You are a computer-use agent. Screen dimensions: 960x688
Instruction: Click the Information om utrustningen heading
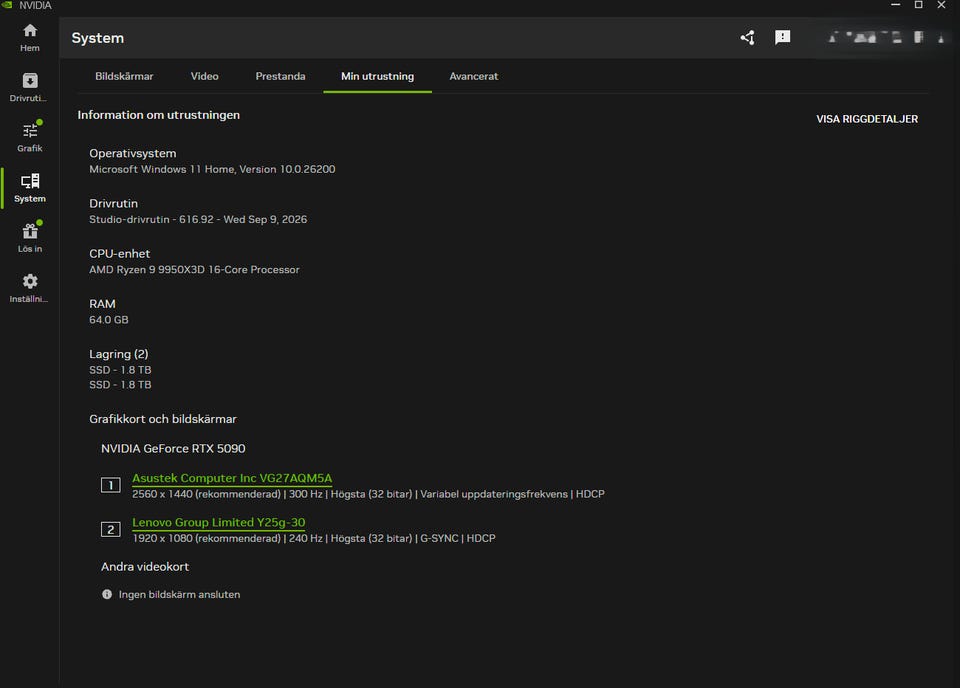[159, 115]
